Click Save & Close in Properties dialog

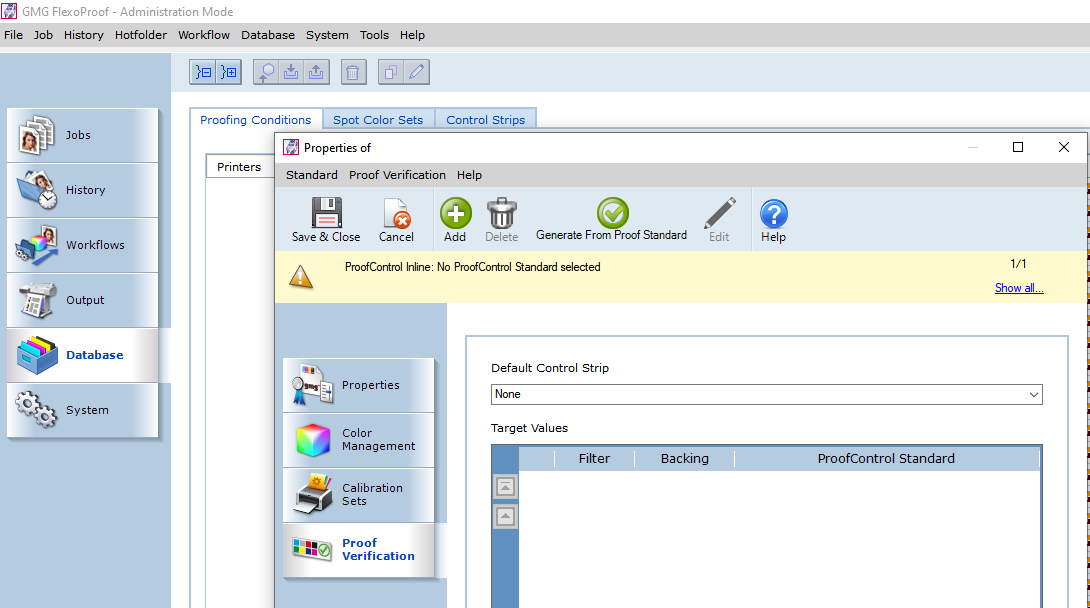(326, 220)
